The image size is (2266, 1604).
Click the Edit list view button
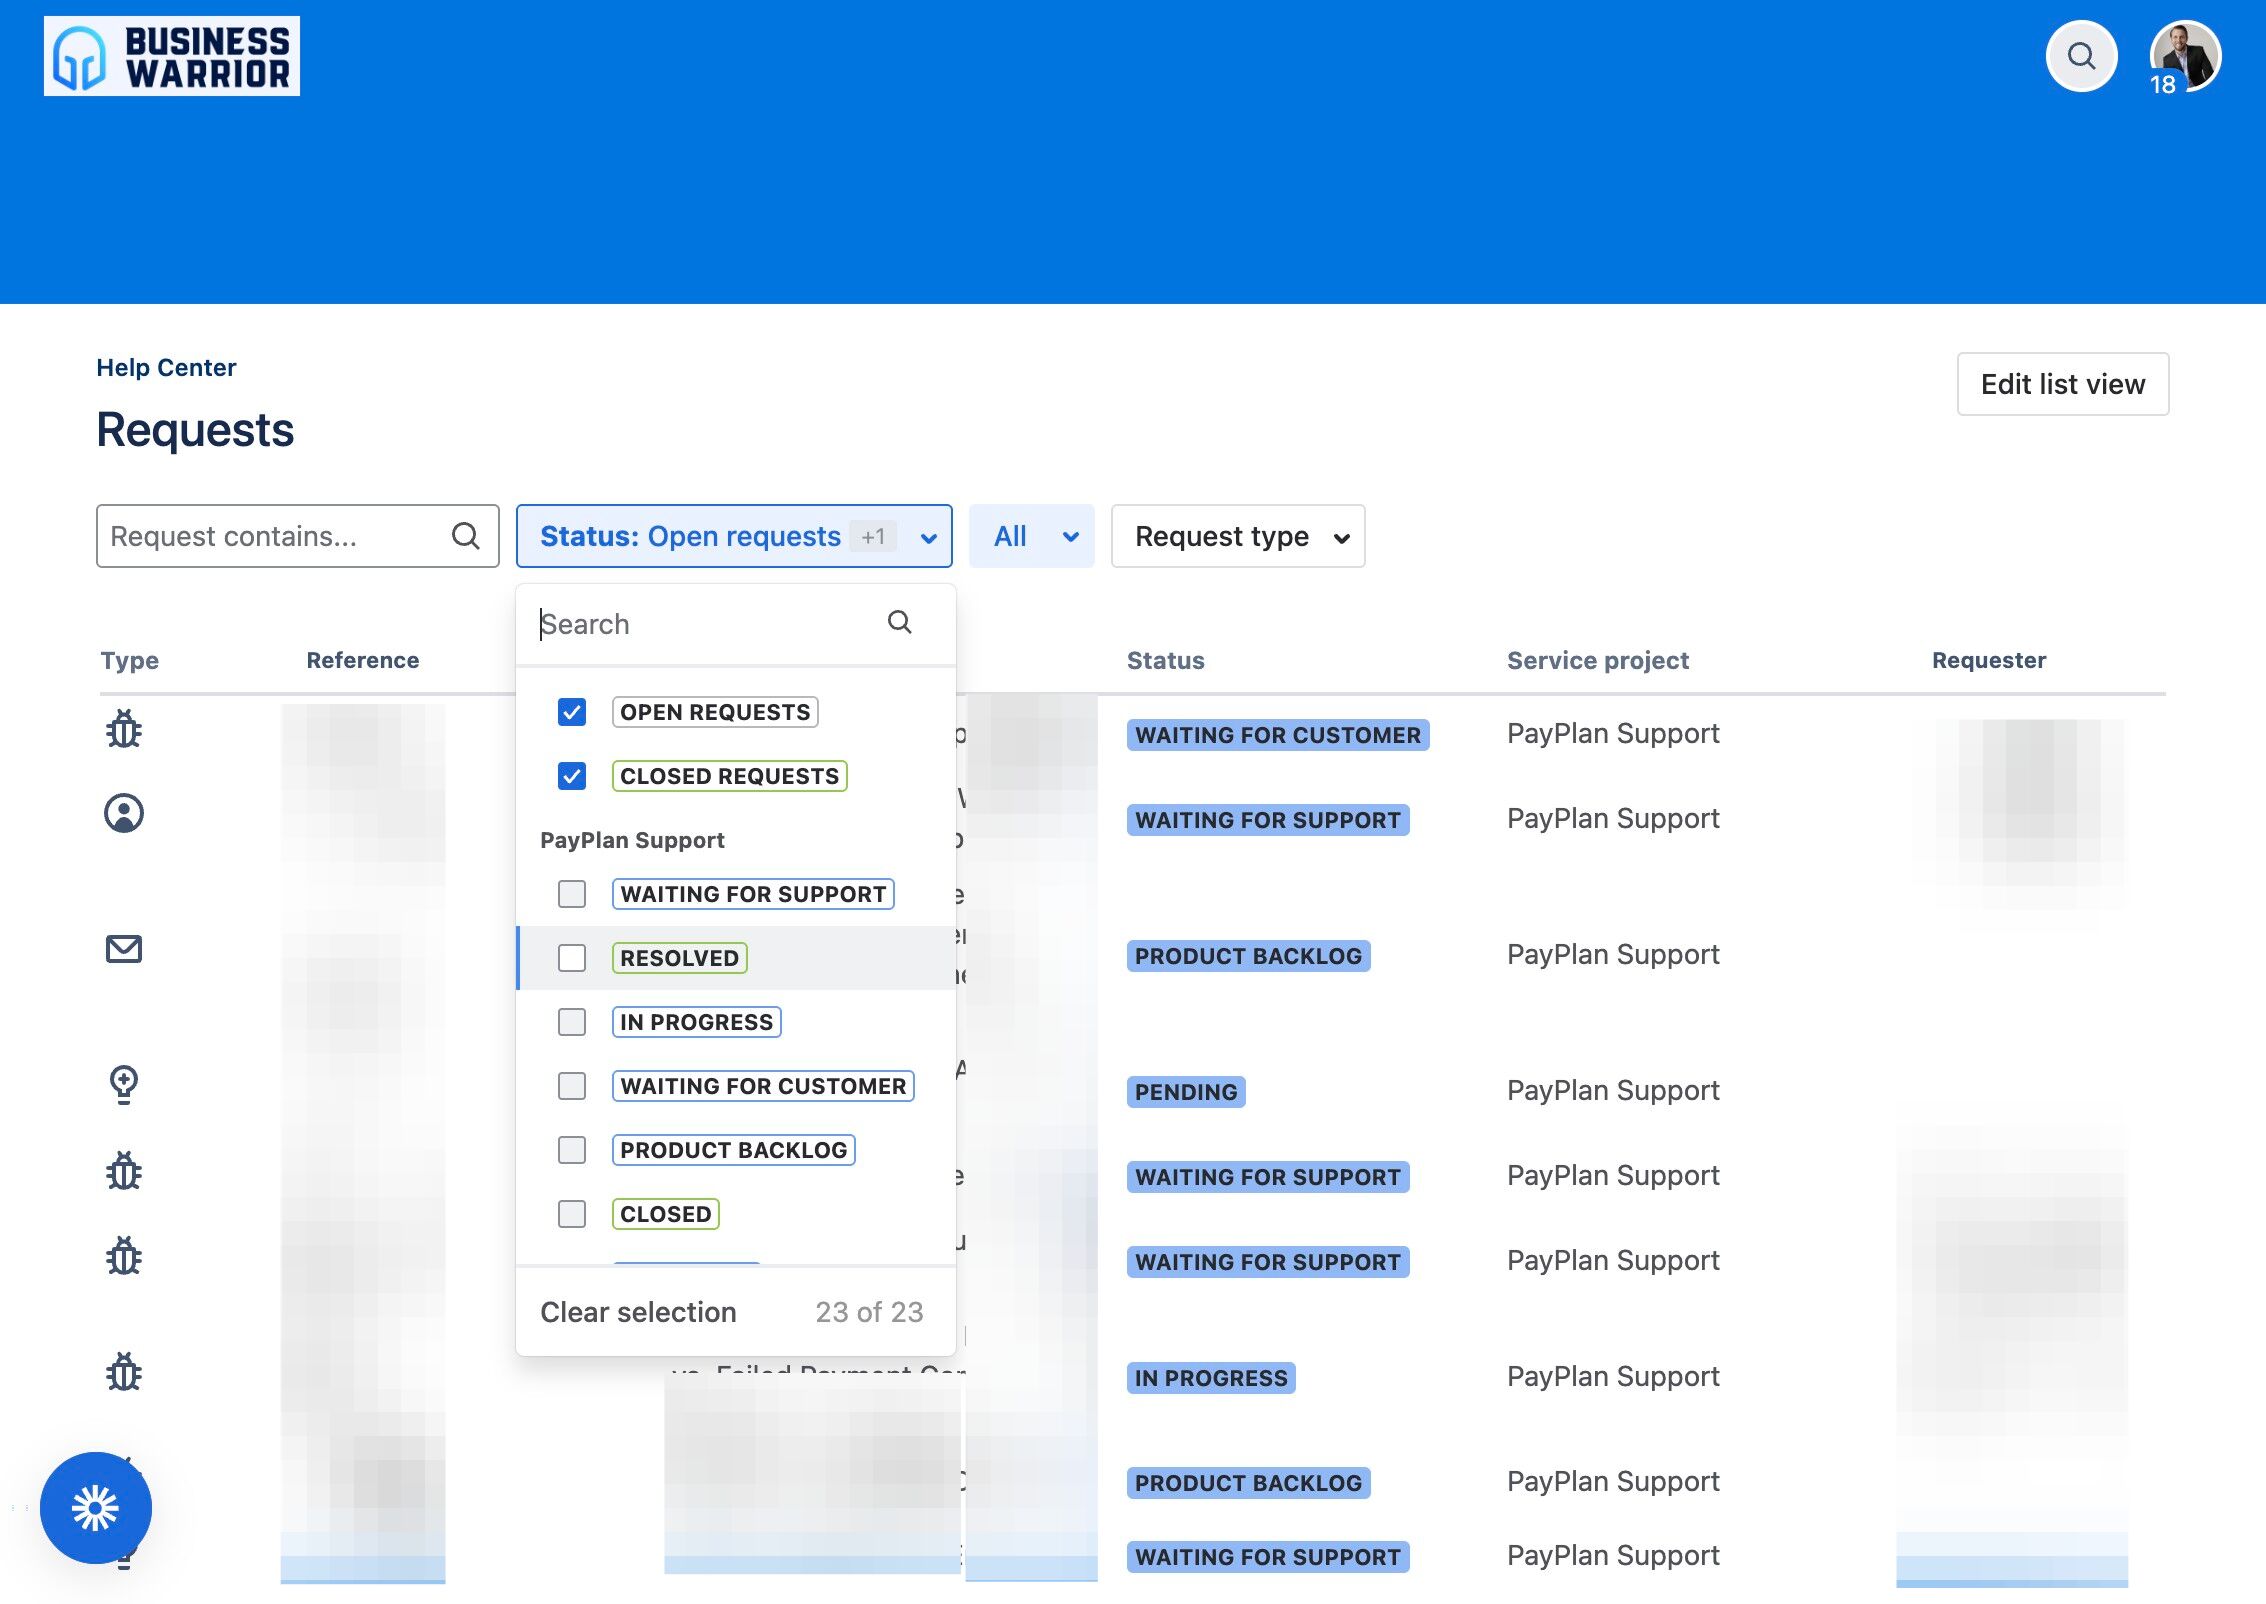(x=2063, y=384)
